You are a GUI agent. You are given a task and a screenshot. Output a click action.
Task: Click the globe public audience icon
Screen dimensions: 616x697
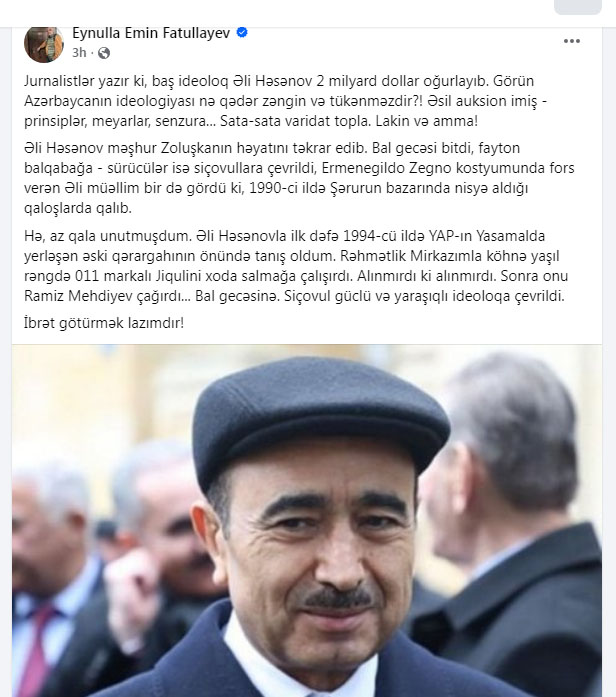[x=104, y=53]
